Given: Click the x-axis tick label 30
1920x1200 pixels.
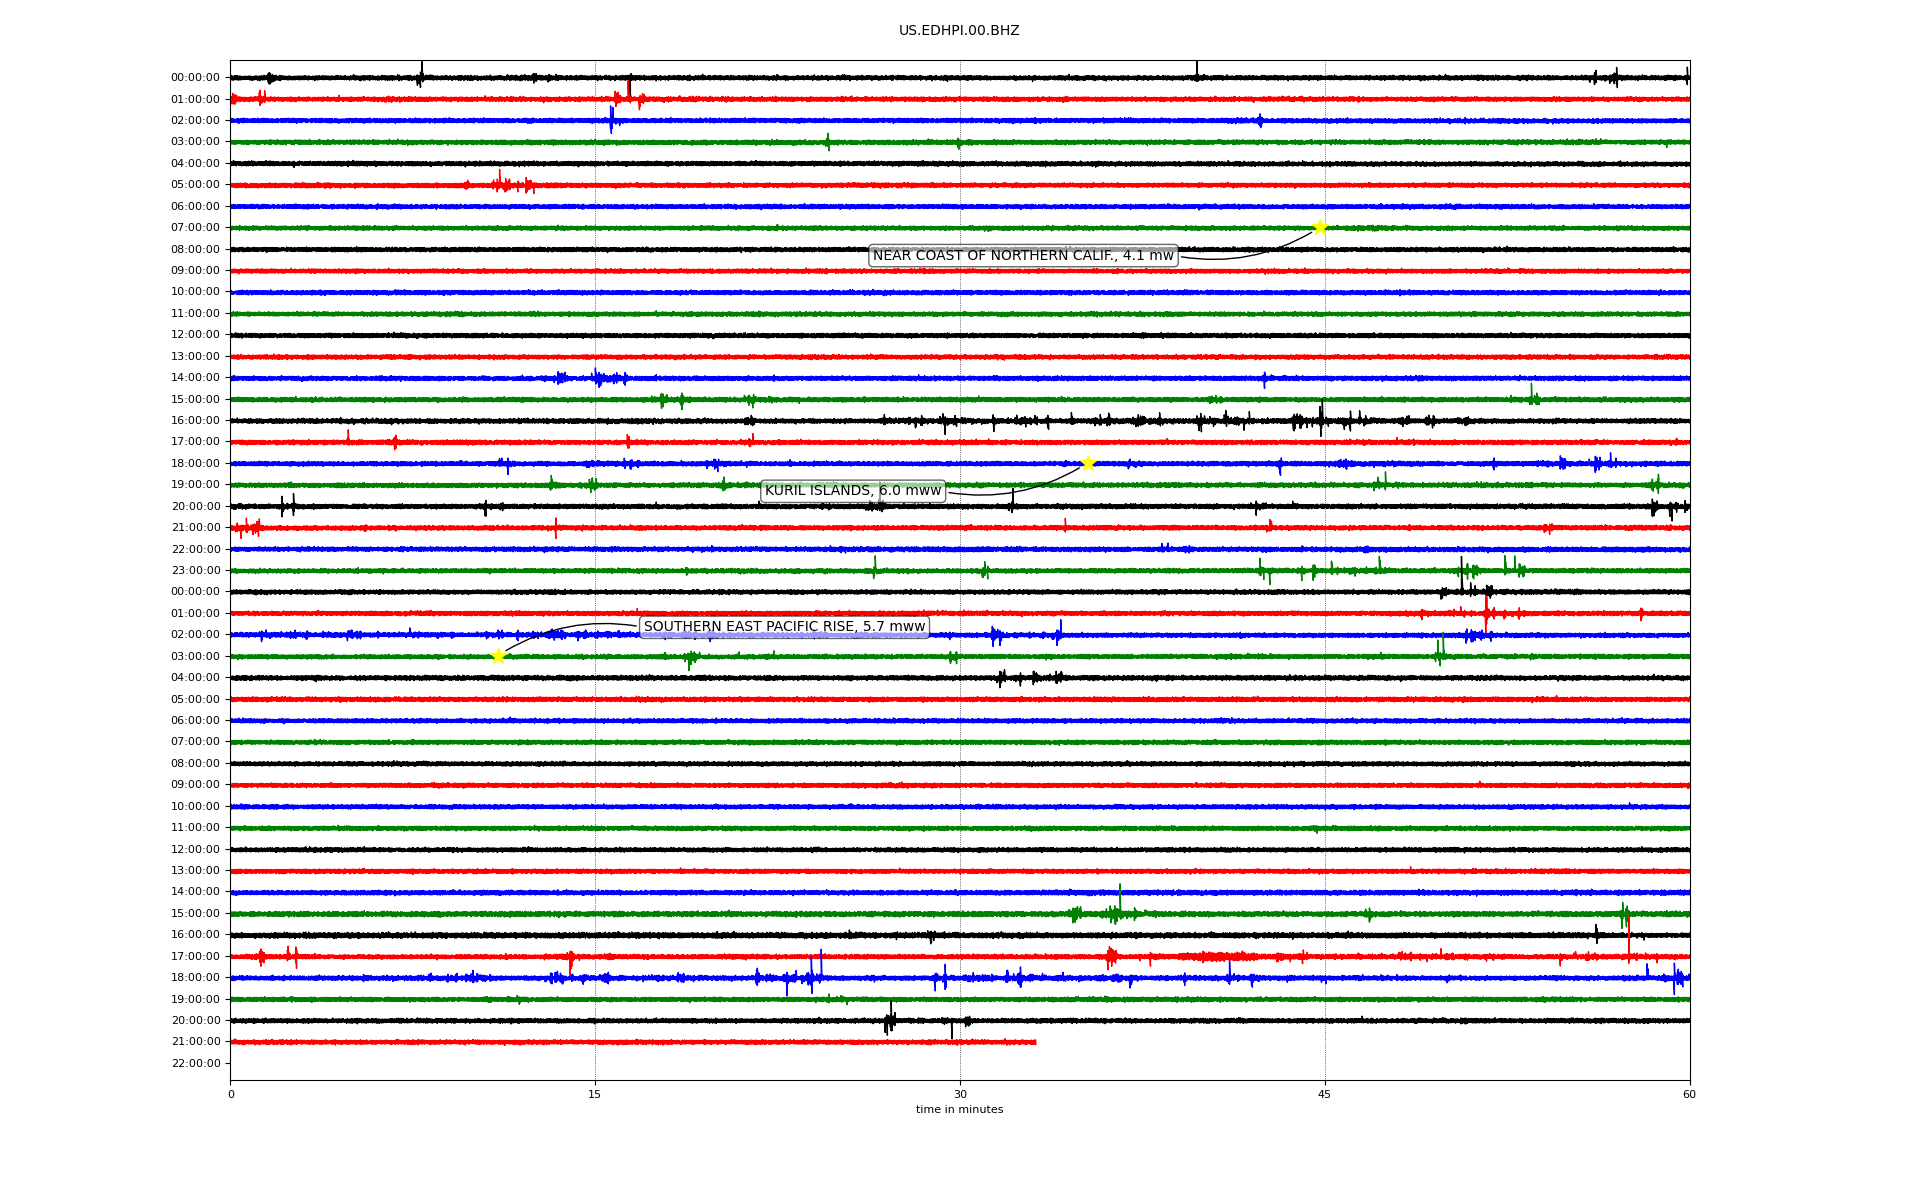Looking at the screenshot, I should (x=960, y=1094).
